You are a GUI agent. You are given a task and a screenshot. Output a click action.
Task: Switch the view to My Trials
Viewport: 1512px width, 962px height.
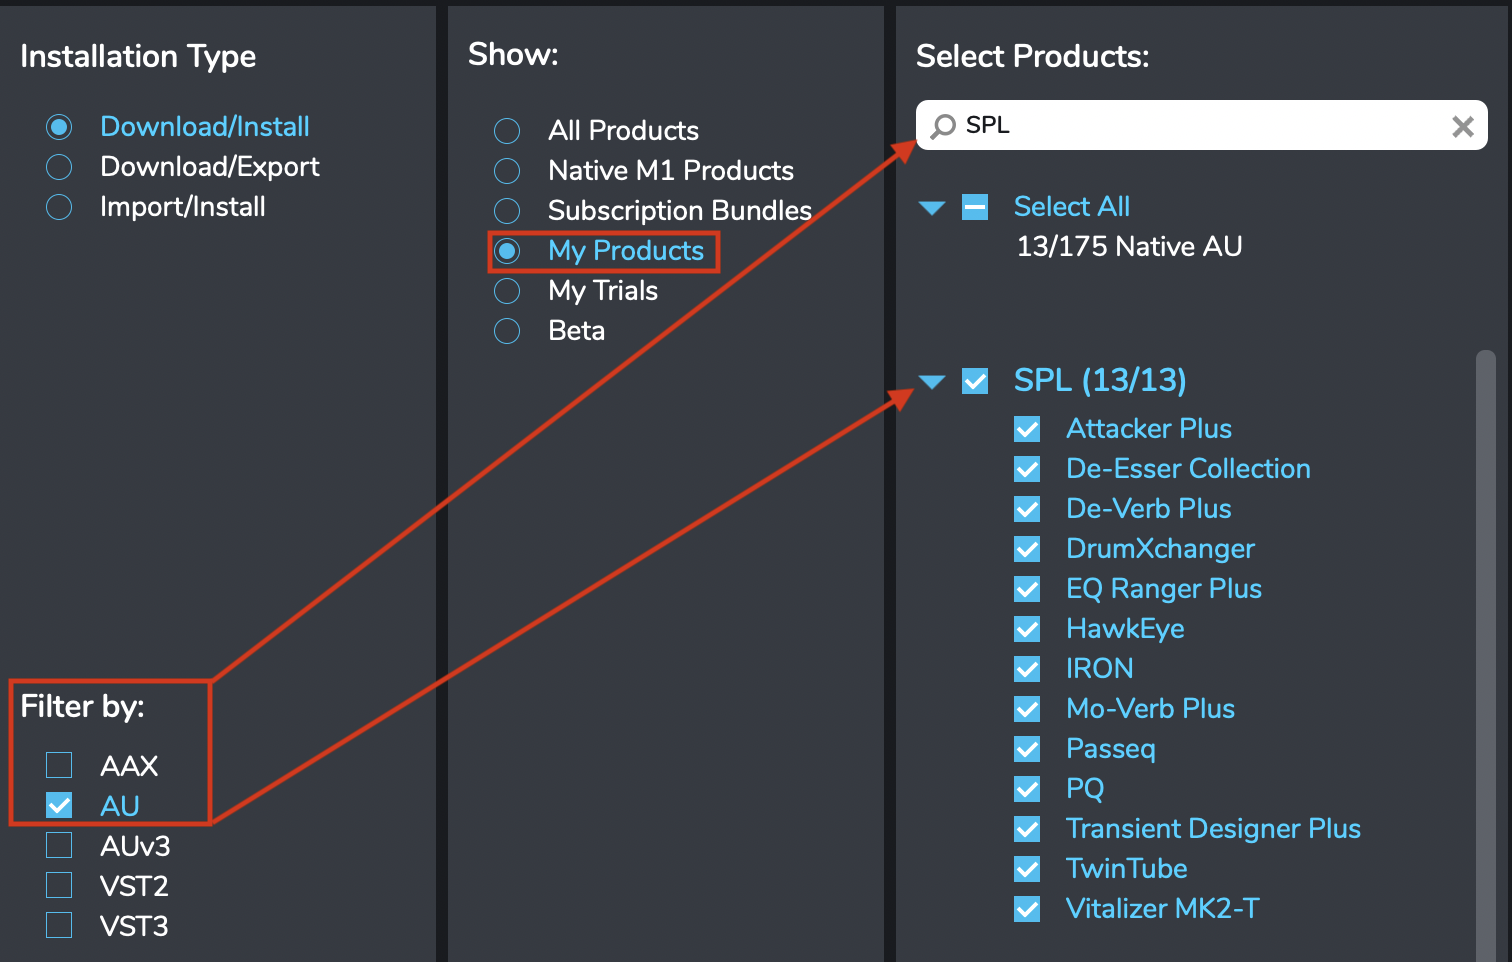507,291
